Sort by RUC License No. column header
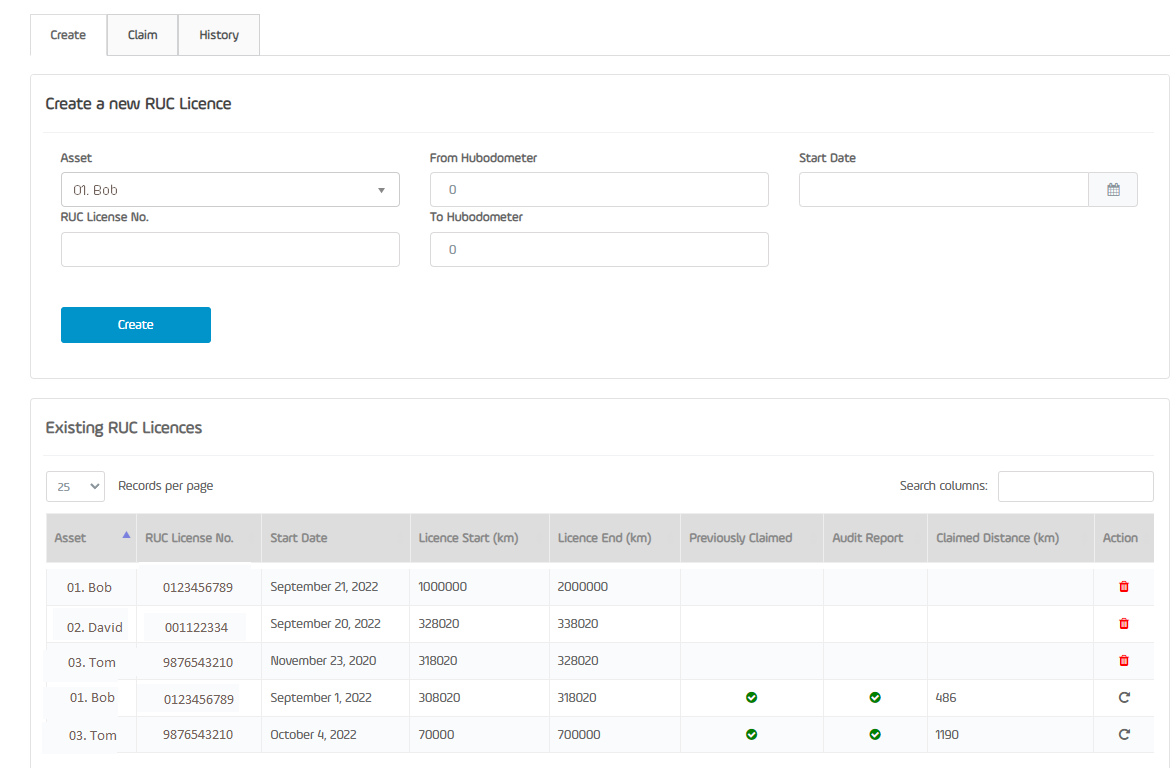Screen dimensions: 1172x768 pyautogui.click(x=199, y=538)
